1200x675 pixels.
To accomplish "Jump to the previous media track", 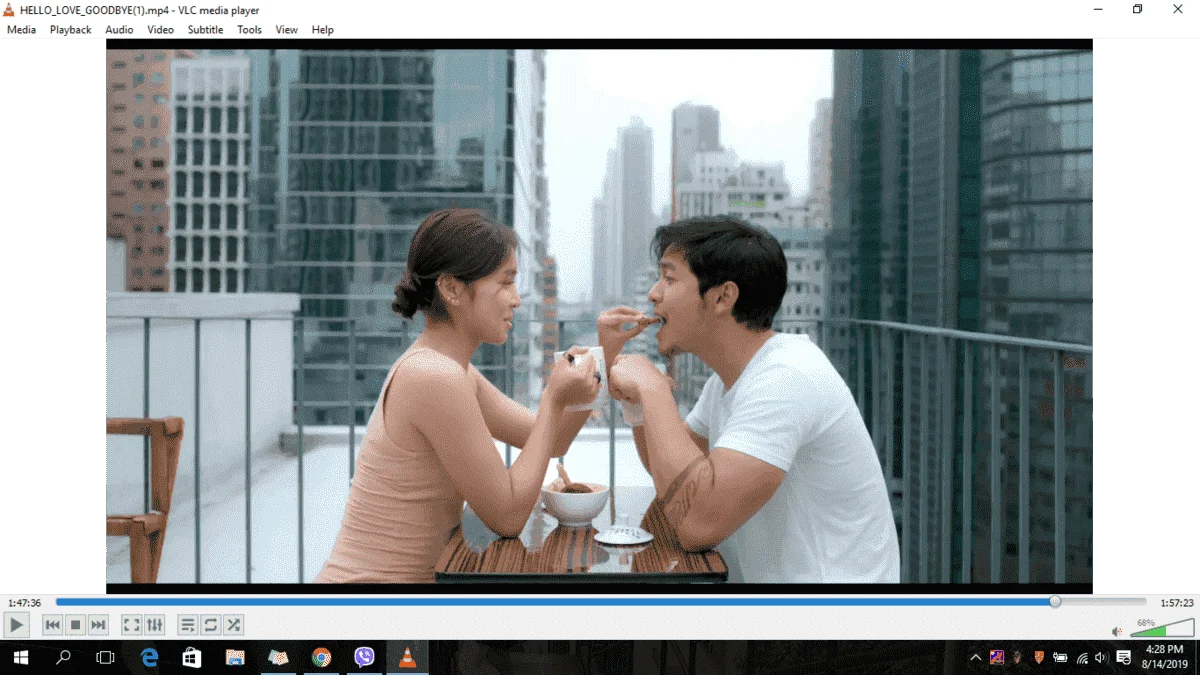I will [52, 625].
